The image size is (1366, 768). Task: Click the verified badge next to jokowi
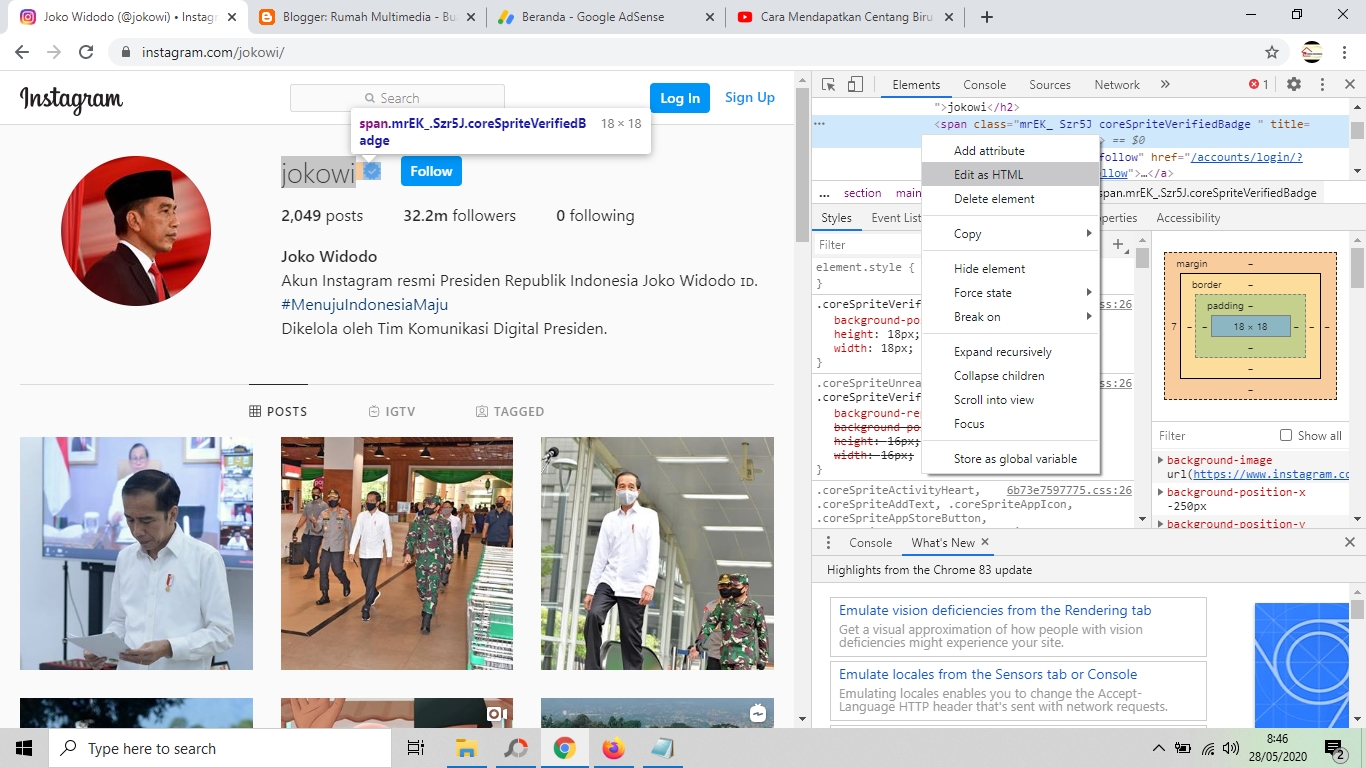372,172
